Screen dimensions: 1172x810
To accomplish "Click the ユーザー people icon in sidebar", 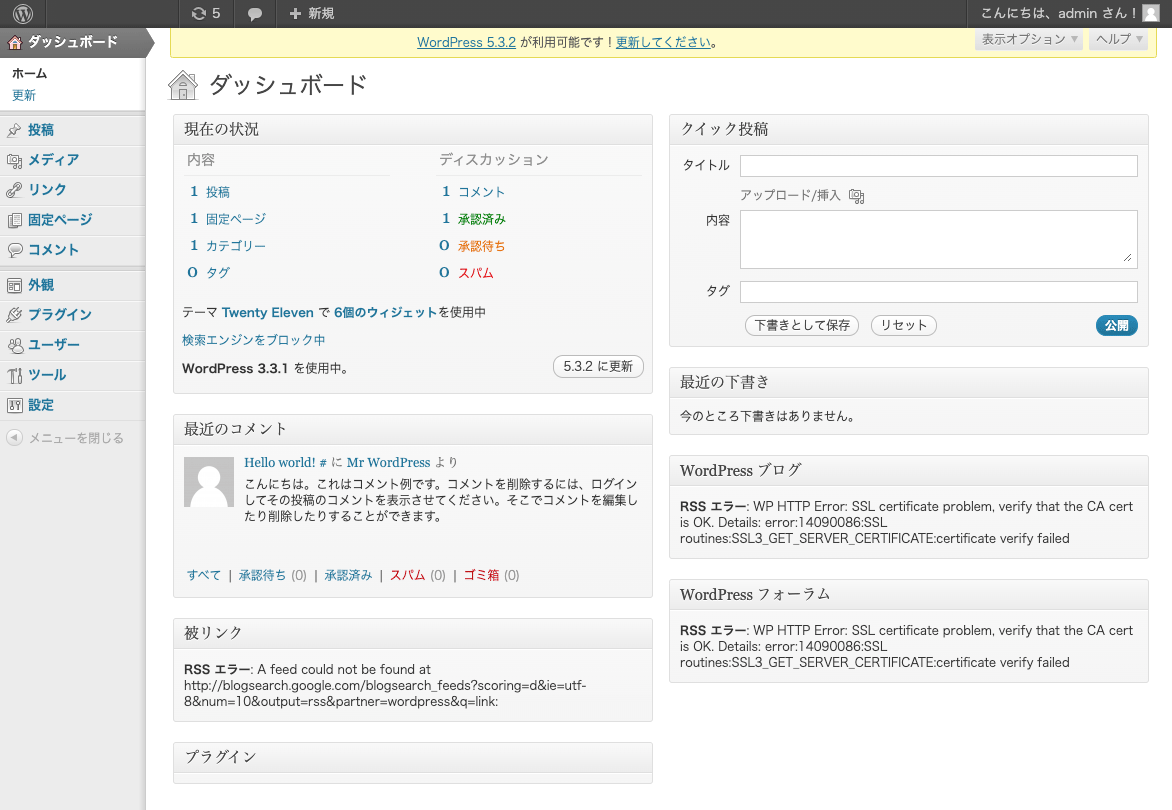I will click(x=14, y=345).
